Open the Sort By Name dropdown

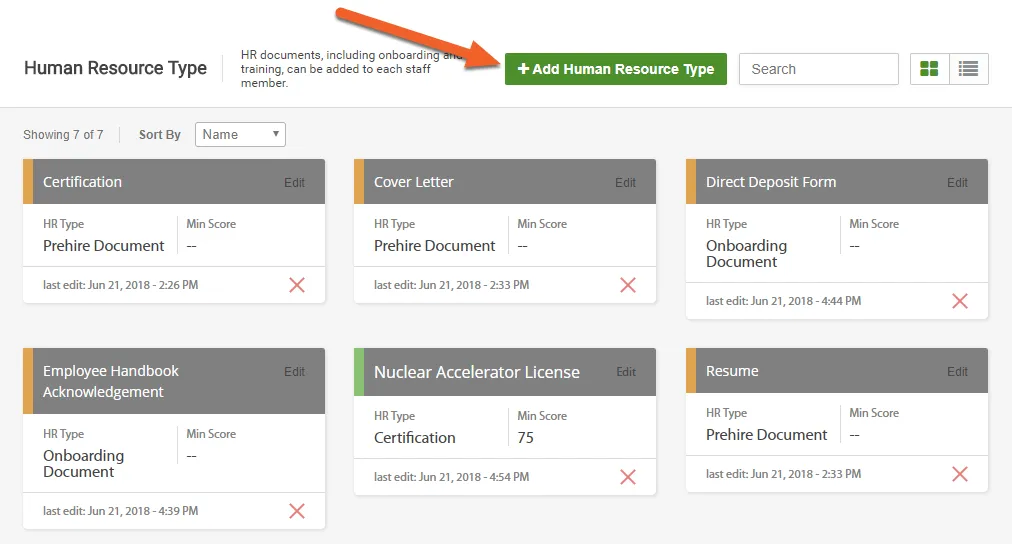pyautogui.click(x=240, y=134)
